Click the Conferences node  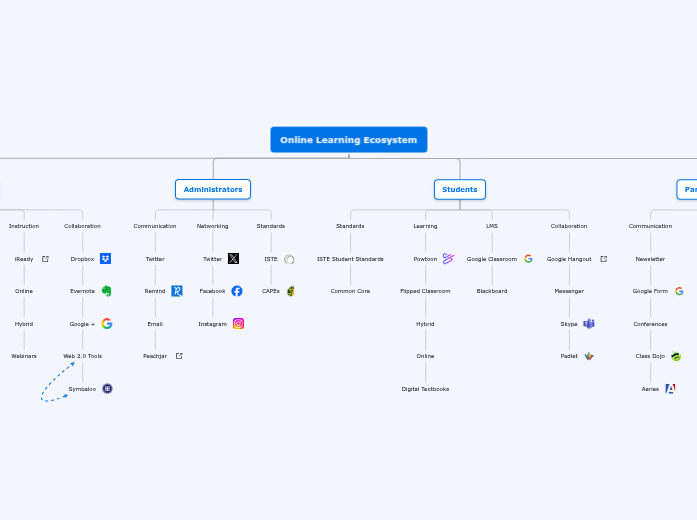click(650, 324)
